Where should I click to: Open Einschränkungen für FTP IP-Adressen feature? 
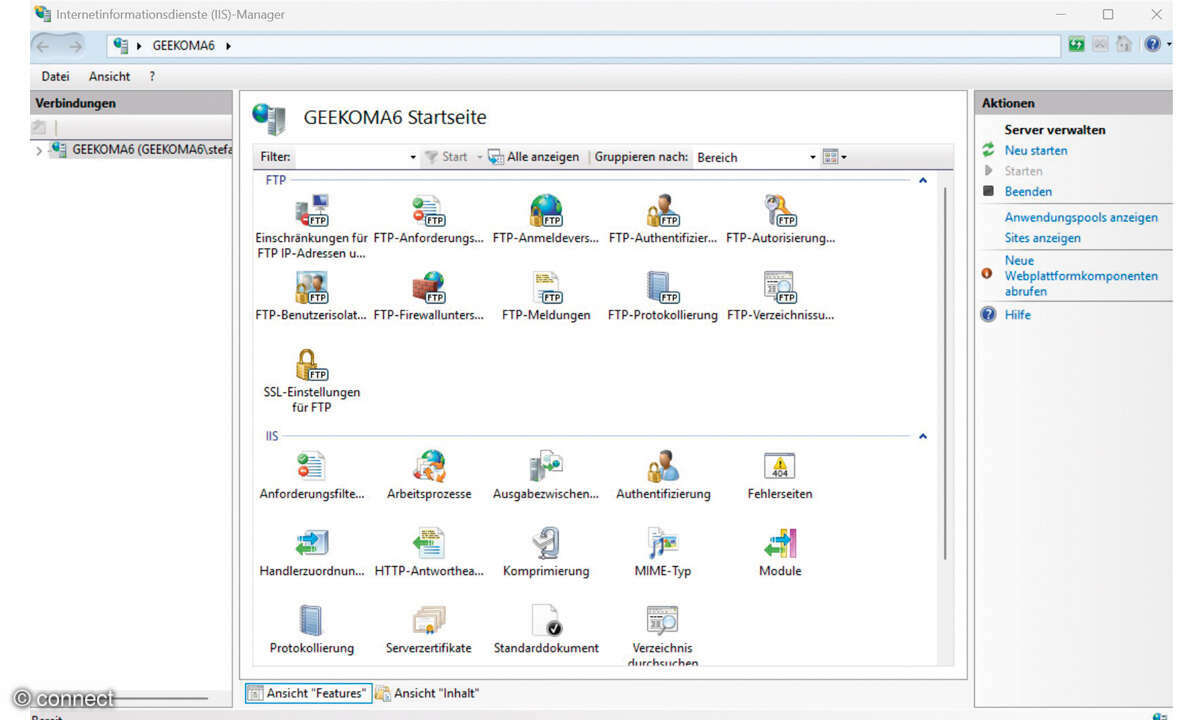point(311,227)
